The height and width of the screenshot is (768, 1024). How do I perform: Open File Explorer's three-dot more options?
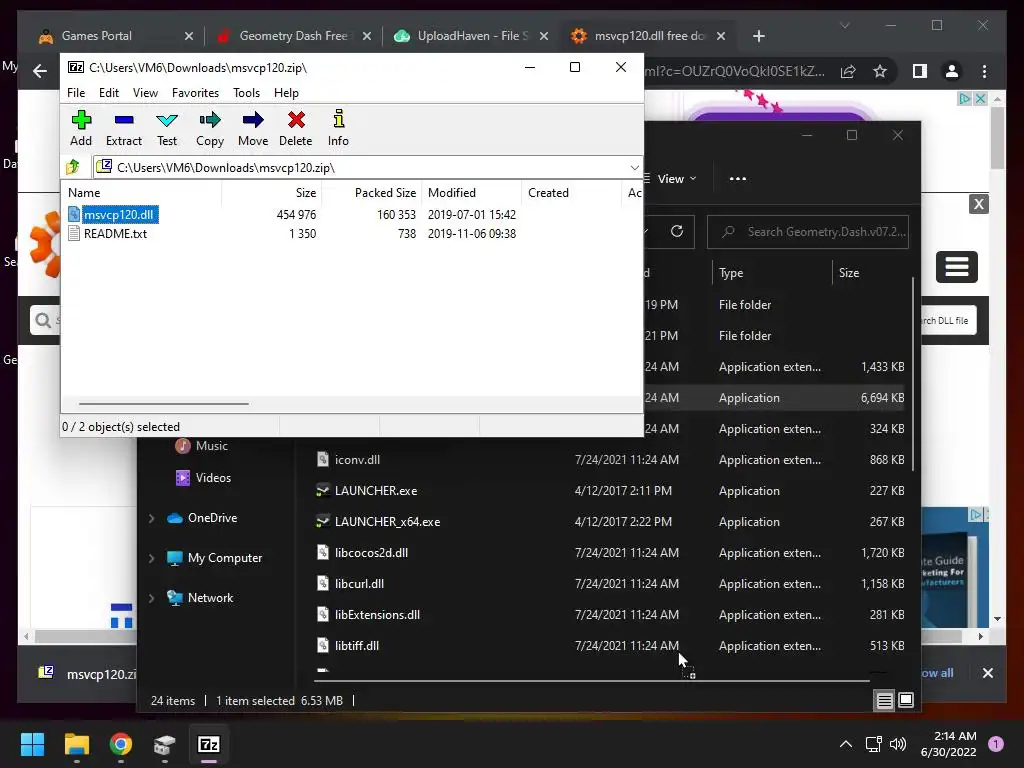click(x=738, y=178)
